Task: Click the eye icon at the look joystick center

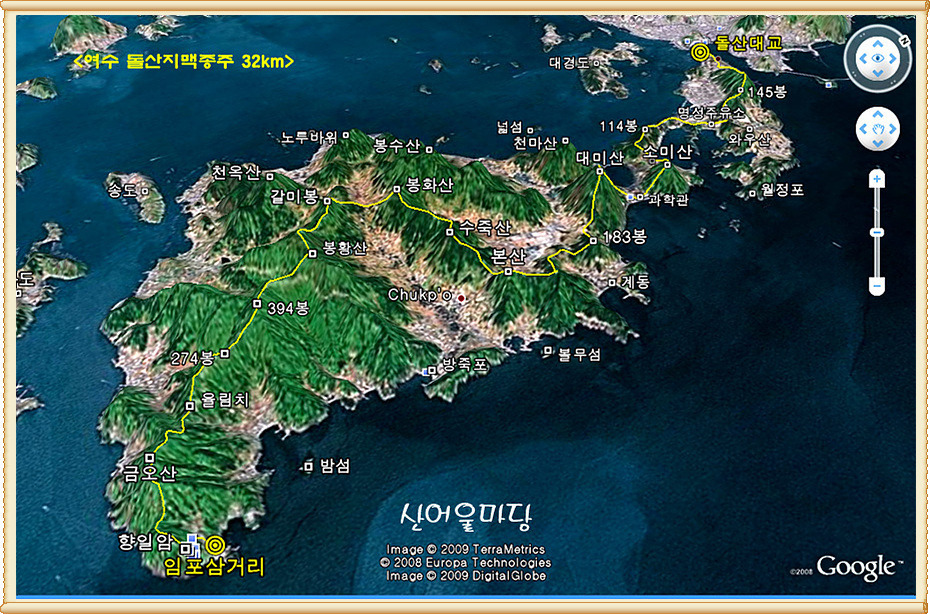Action: 878,58
